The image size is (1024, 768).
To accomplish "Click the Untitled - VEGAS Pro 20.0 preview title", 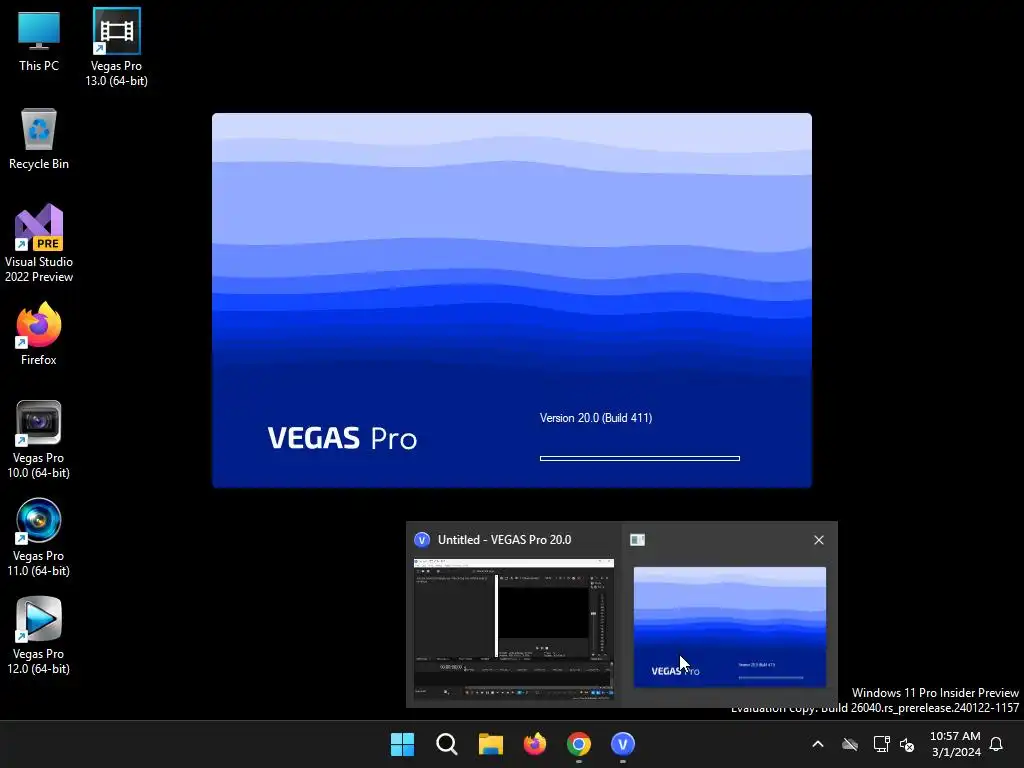I will pyautogui.click(x=504, y=540).
